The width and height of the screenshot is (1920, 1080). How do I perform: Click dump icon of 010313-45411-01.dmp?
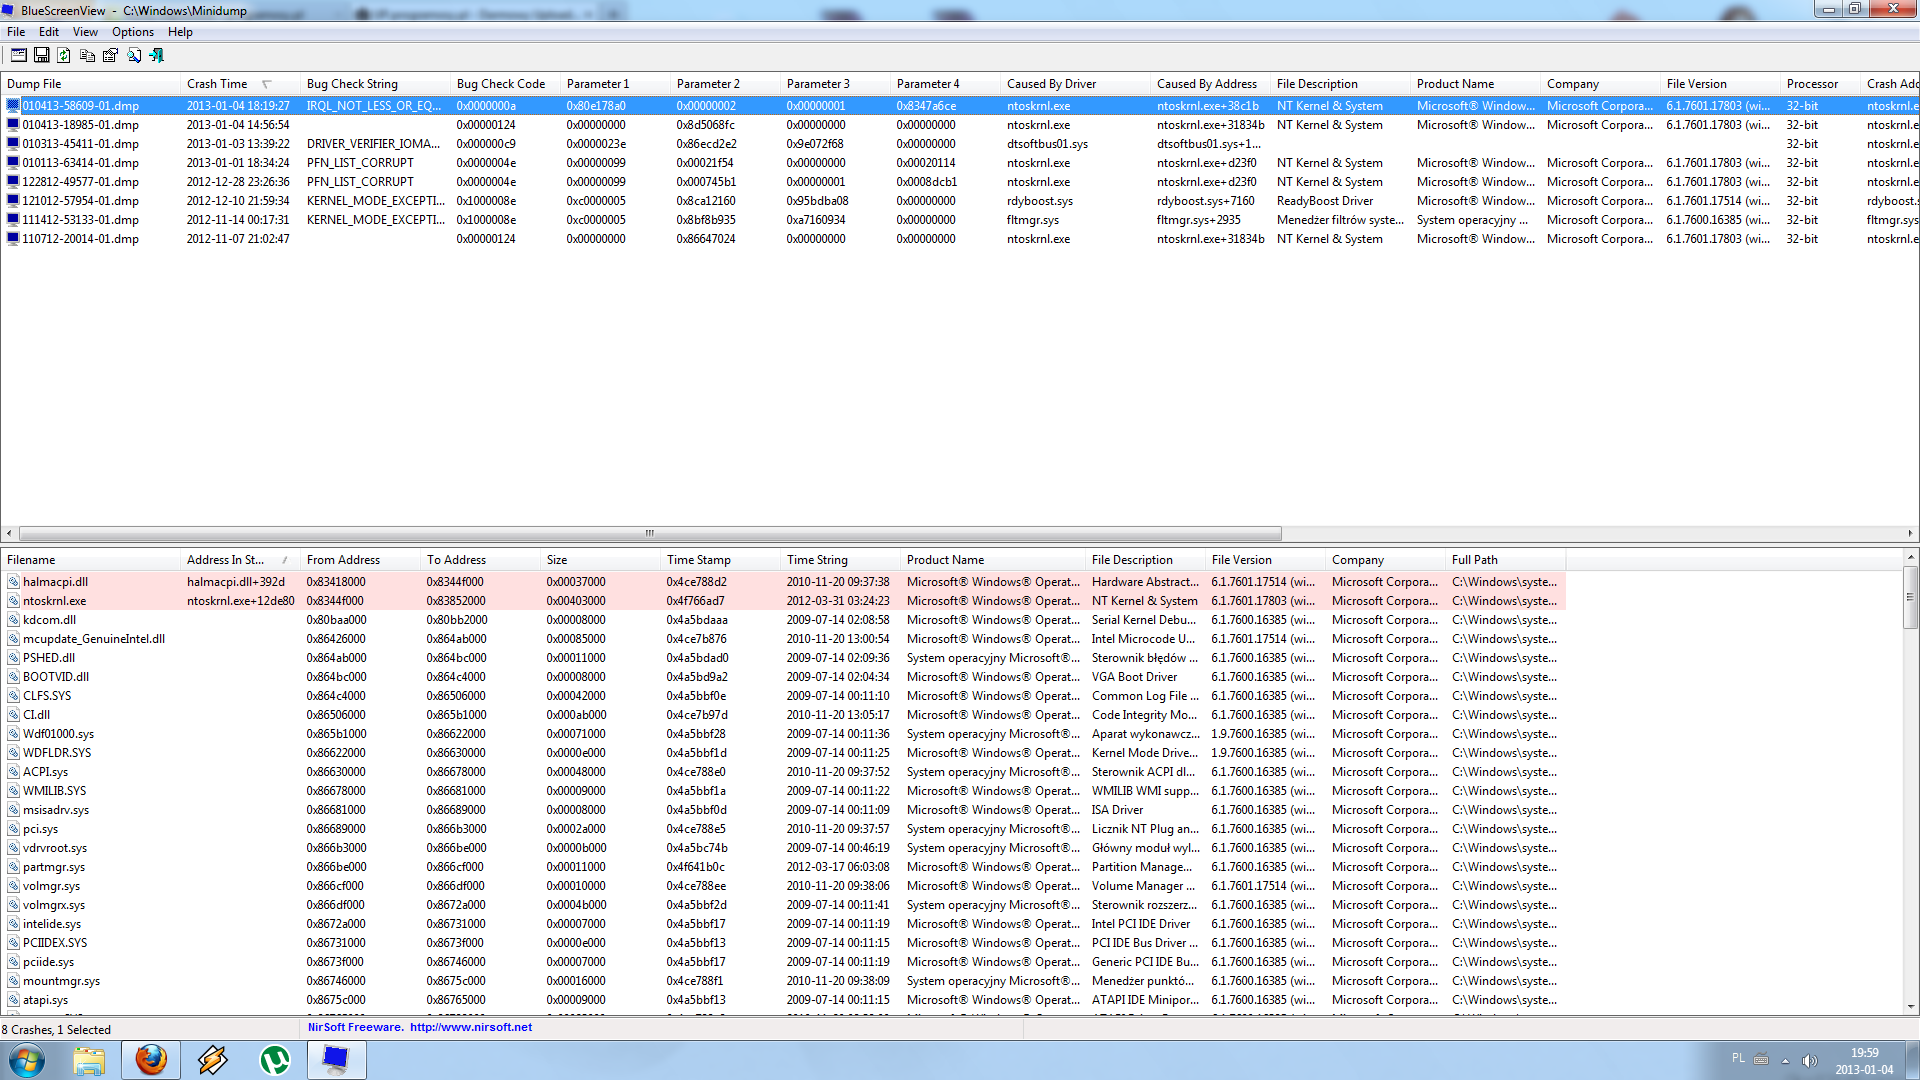[13, 144]
